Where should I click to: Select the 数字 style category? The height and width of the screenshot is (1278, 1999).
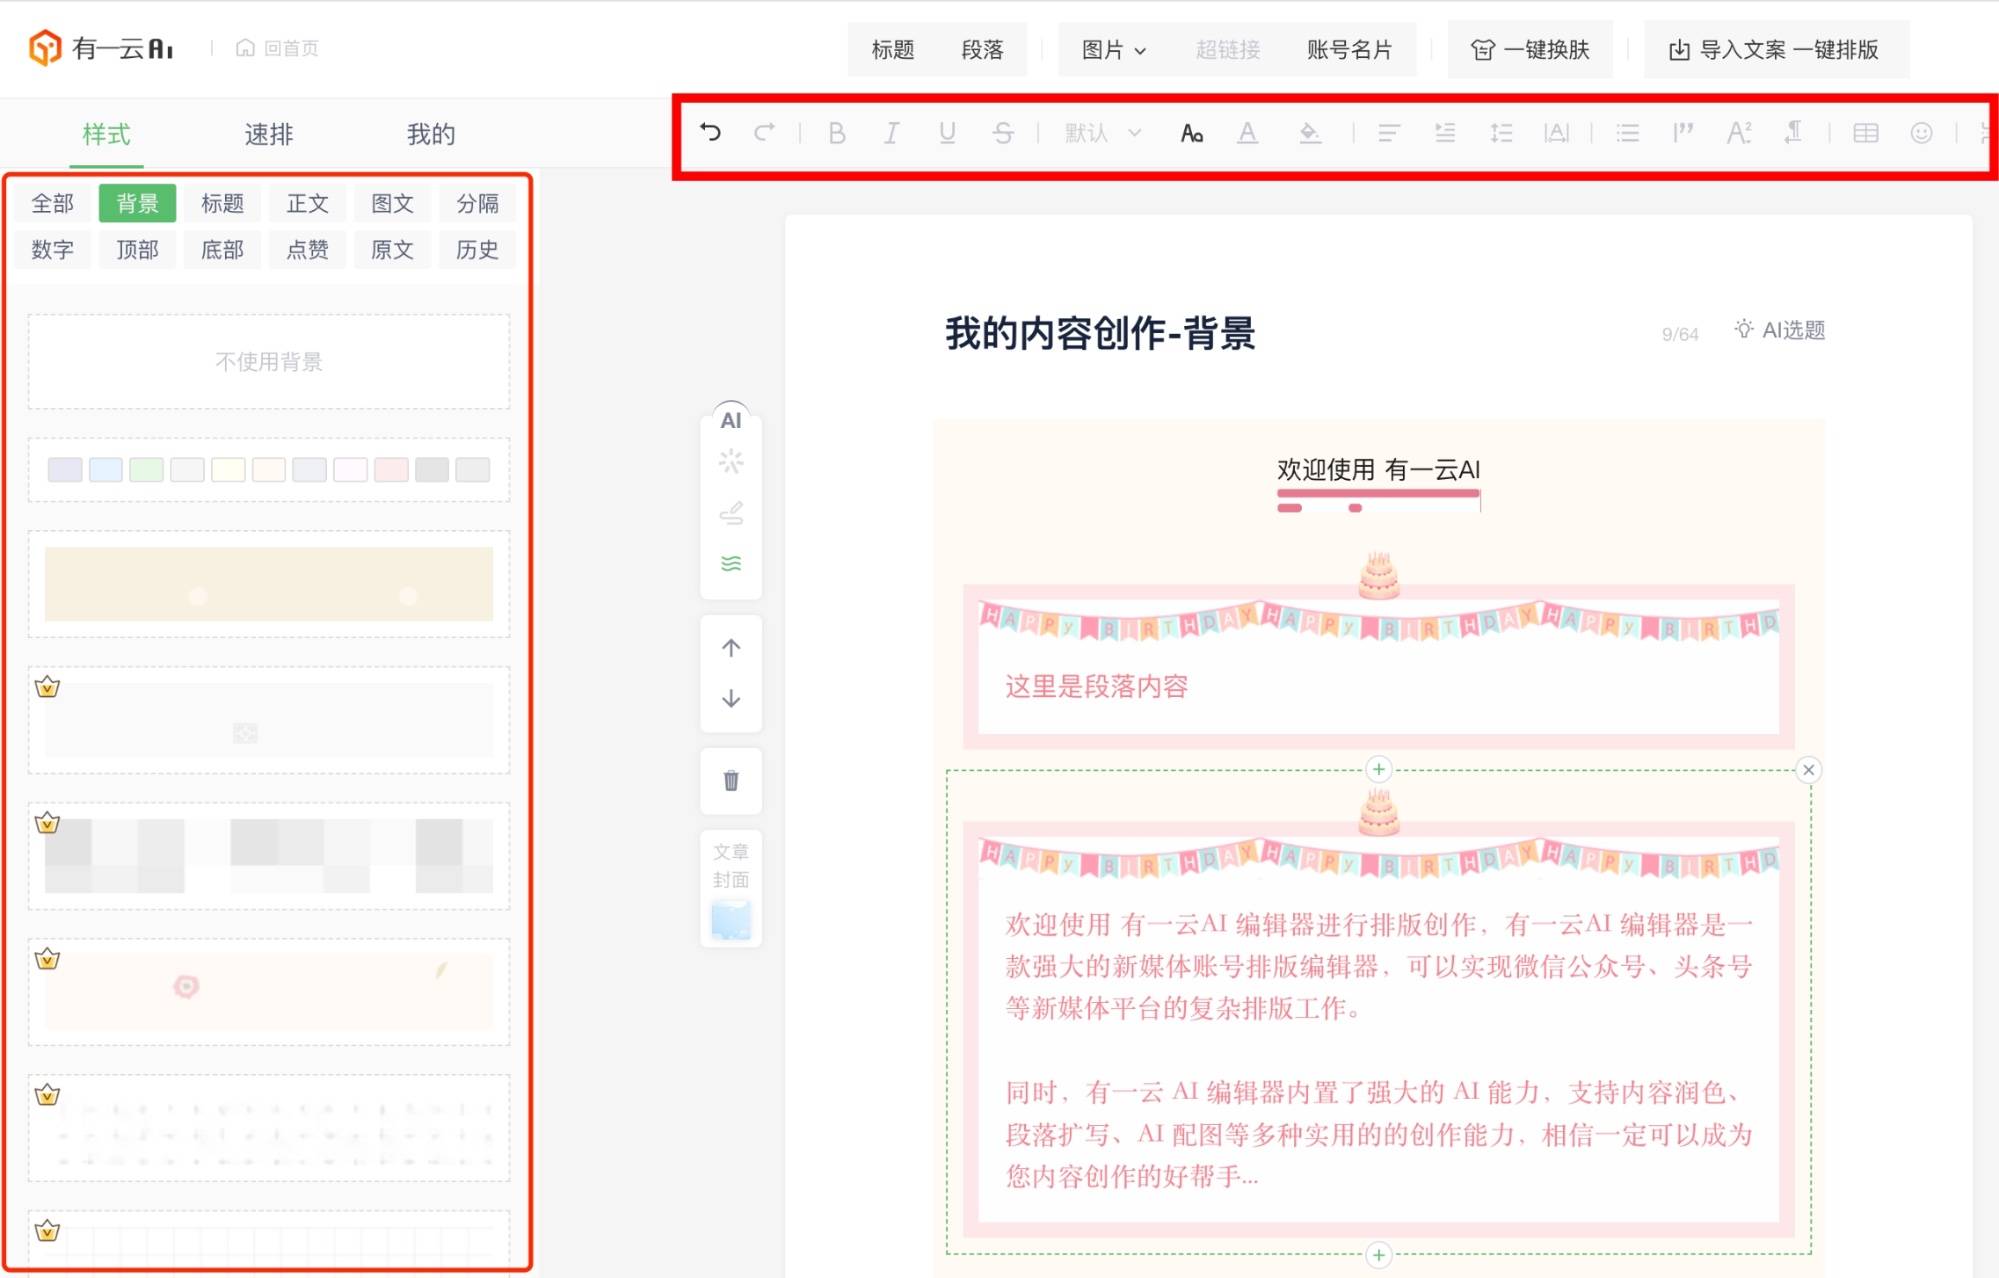click(53, 249)
